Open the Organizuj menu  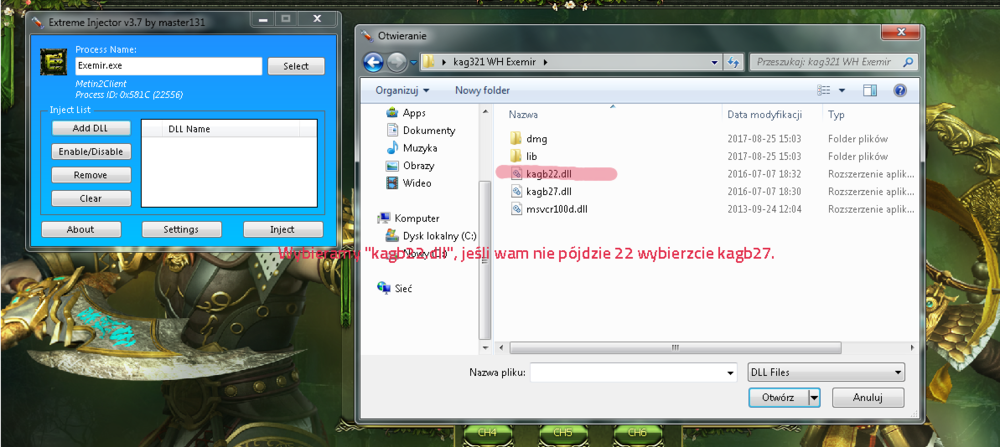(402, 91)
